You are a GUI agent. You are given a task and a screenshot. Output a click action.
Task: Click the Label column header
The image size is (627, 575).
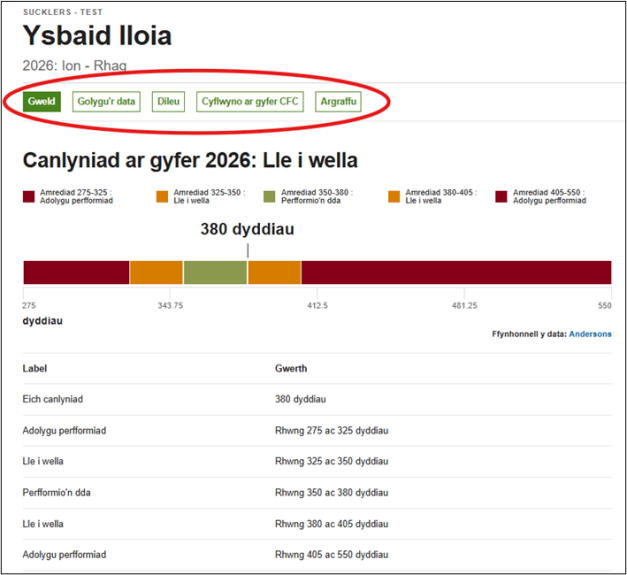(35, 368)
